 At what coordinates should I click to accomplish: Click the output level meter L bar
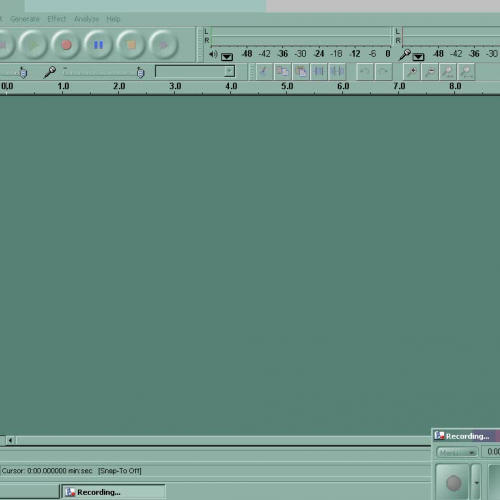coord(301,31)
